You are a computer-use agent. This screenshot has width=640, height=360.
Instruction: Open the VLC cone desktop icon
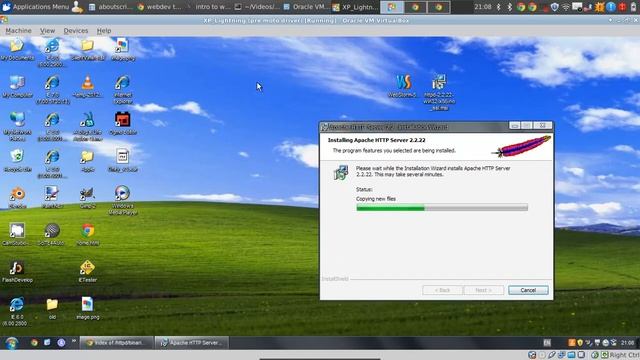point(87,86)
